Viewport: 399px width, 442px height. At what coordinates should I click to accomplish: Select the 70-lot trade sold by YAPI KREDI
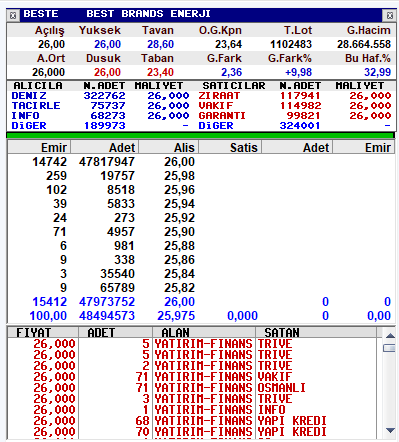click(192, 432)
